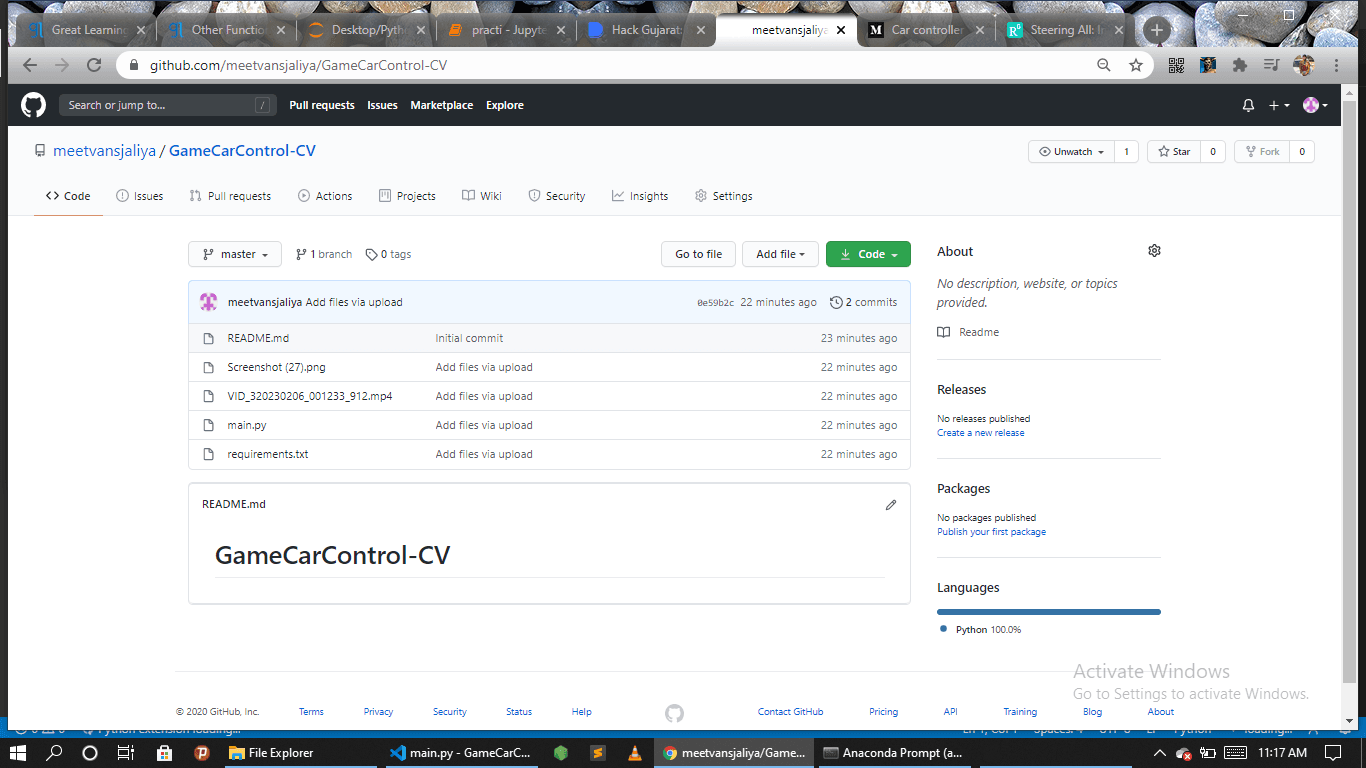
Task: Open the green Code dropdown
Action: tap(868, 254)
